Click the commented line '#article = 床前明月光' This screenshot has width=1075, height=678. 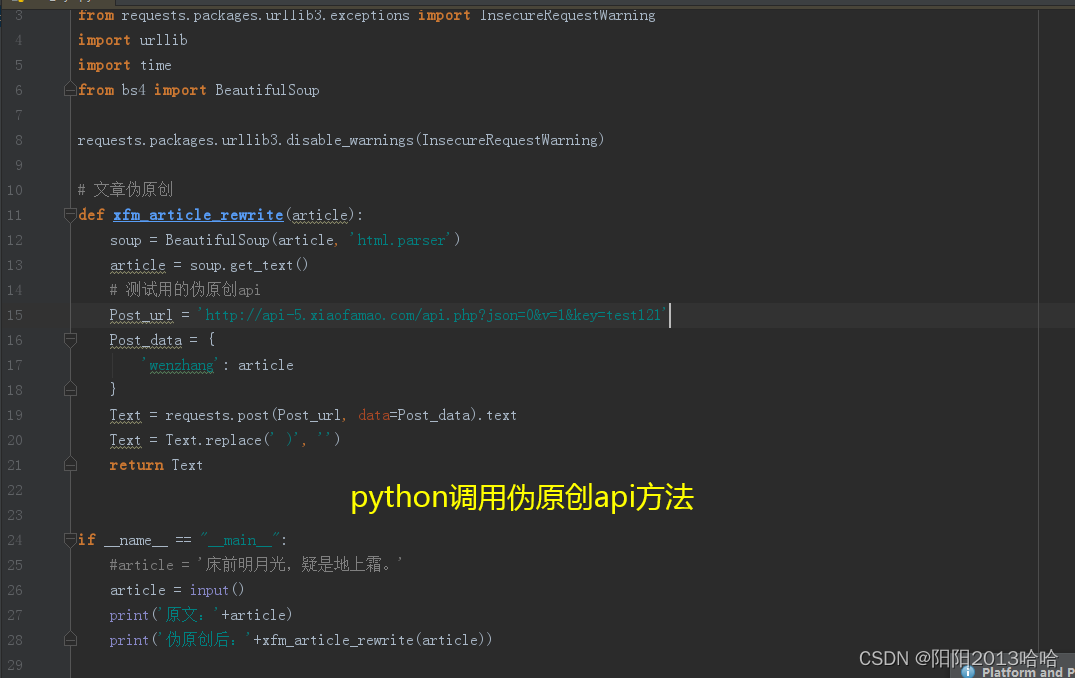pyautogui.click(x=256, y=565)
